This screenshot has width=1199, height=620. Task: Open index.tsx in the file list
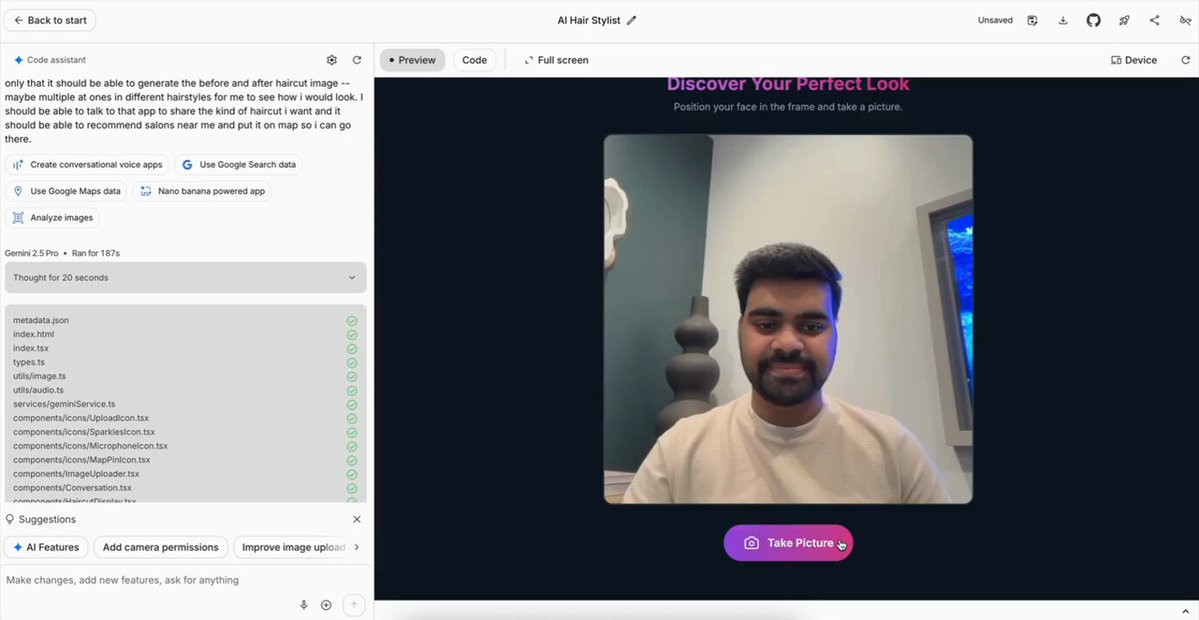pos(31,348)
